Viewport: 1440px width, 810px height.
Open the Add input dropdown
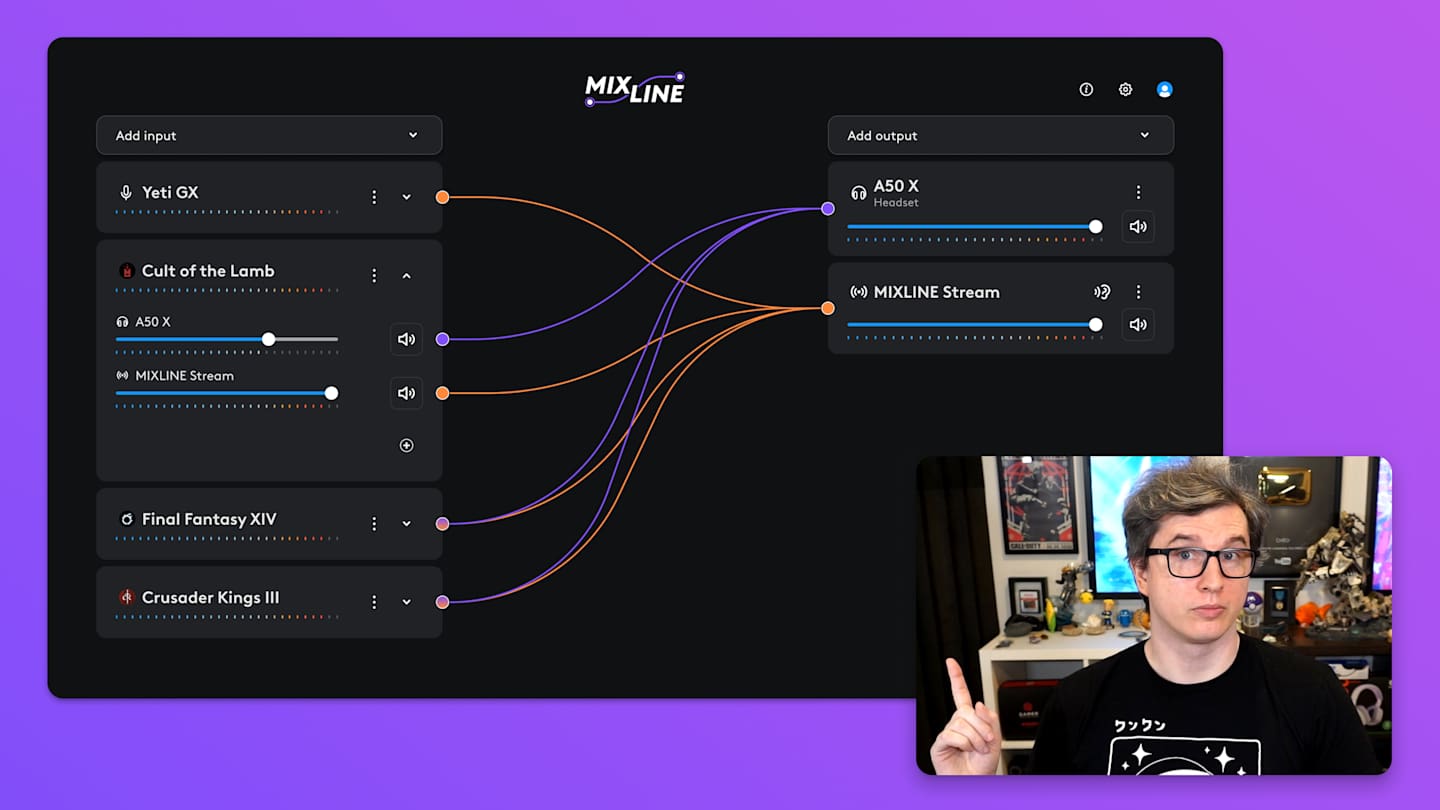tap(269, 135)
